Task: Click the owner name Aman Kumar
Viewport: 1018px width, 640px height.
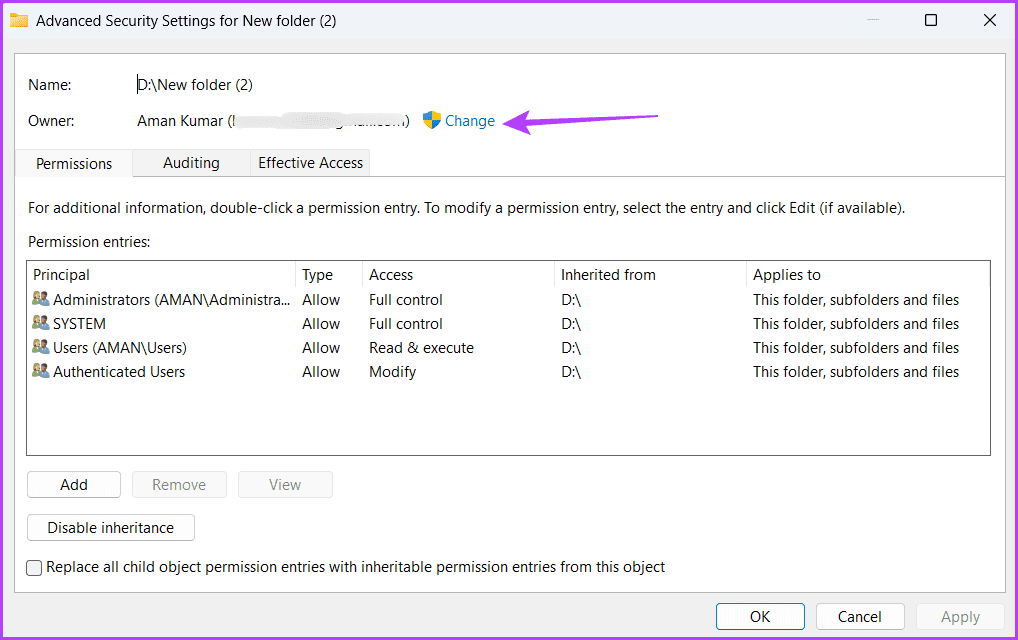Action: click(x=180, y=121)
